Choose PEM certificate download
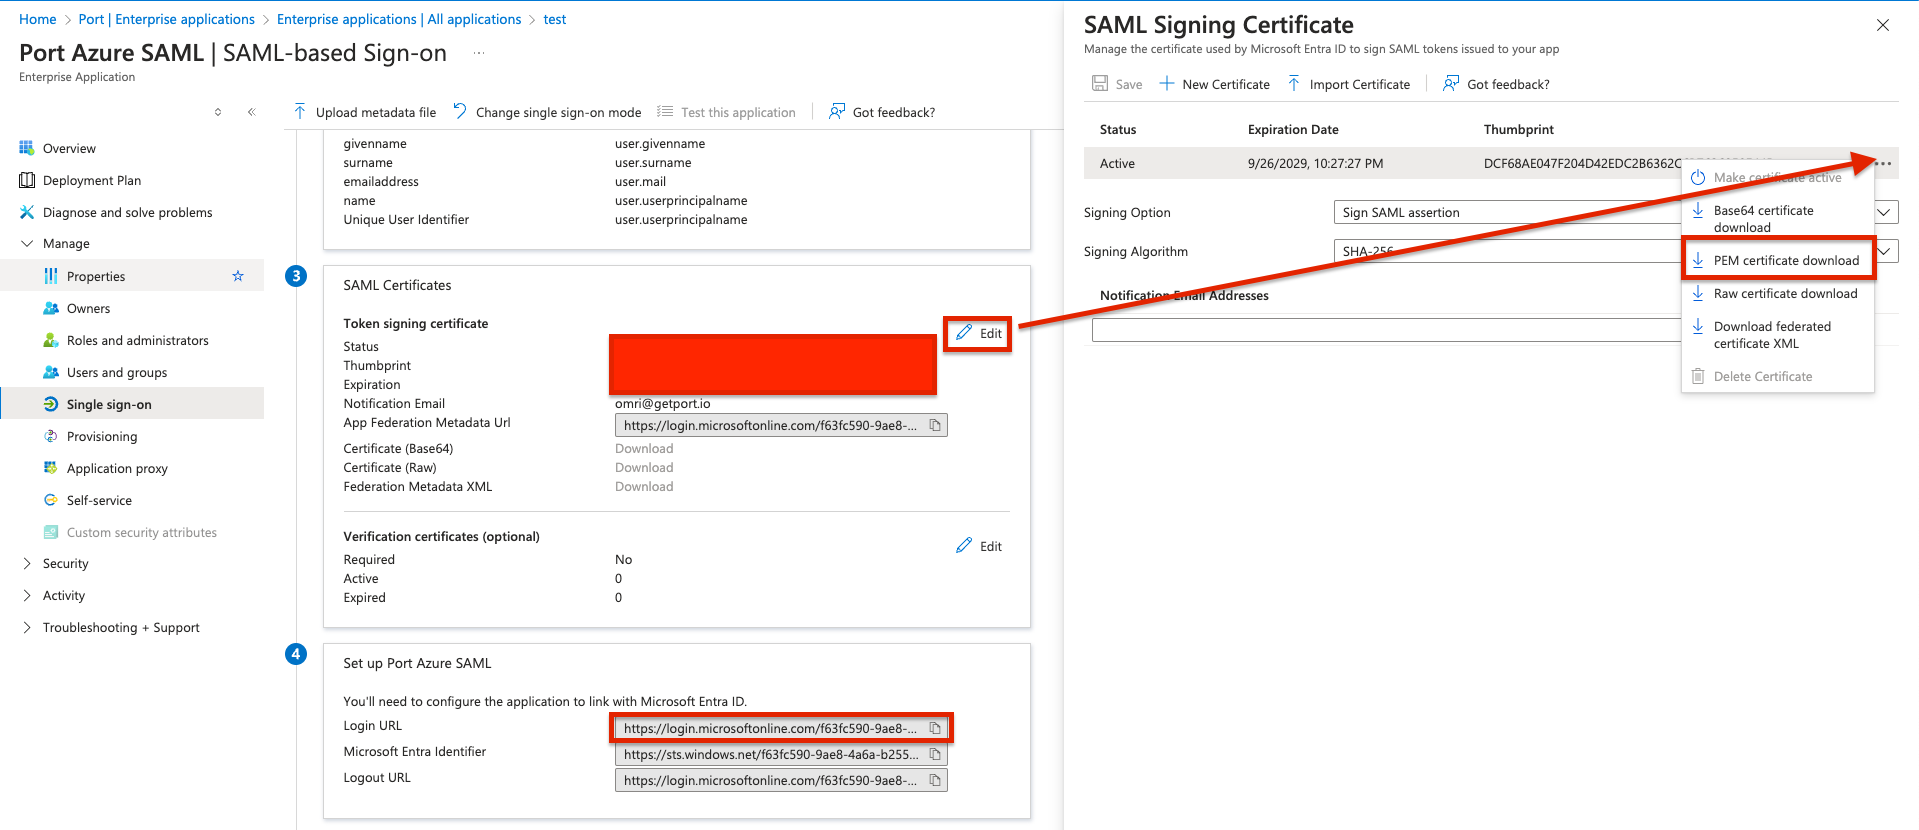The height and width of the screenshot is (830, 1919). tap(1777, 260)
